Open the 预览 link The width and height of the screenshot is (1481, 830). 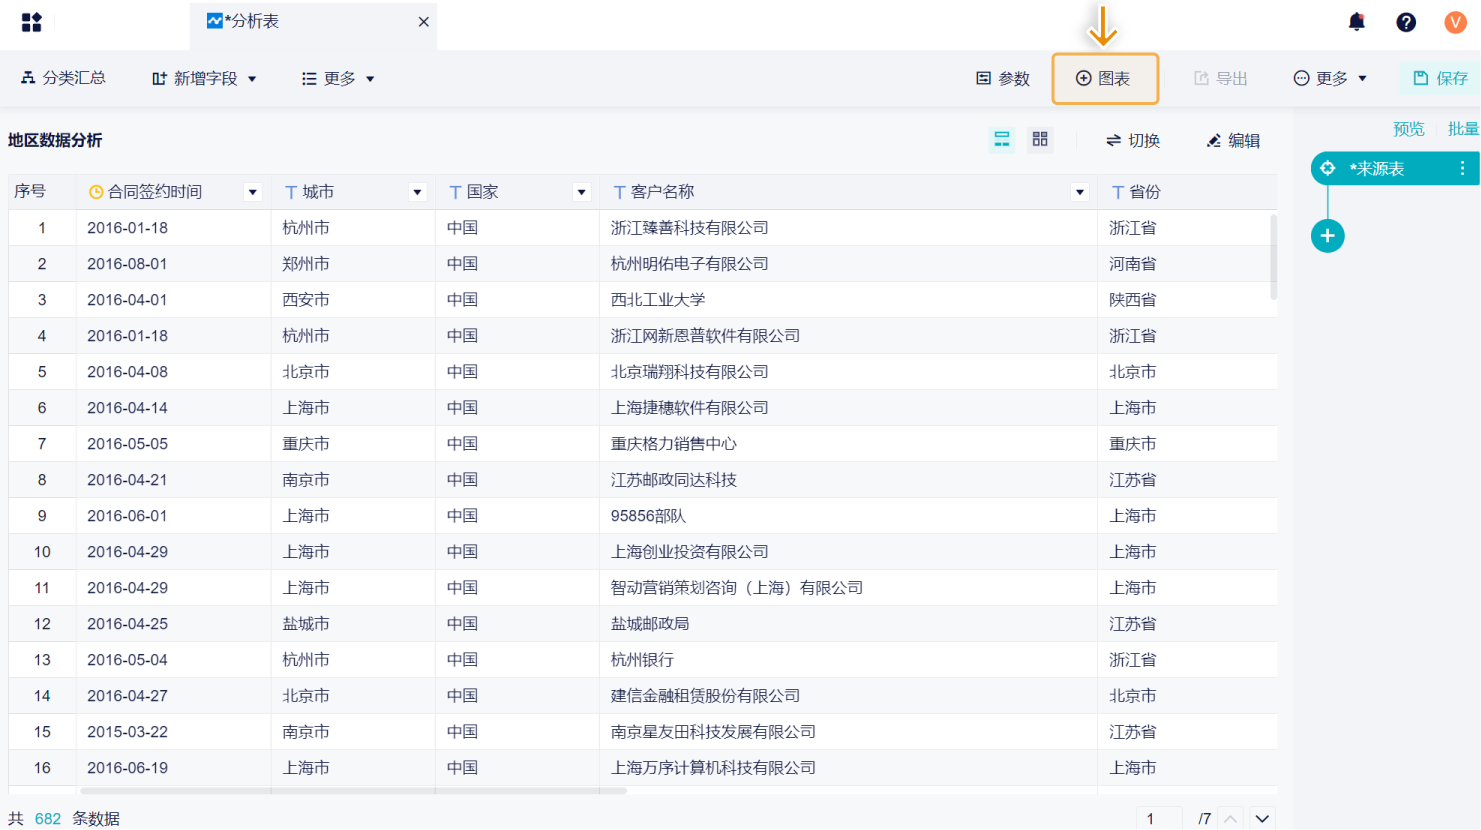click(x=1409, y=129)
